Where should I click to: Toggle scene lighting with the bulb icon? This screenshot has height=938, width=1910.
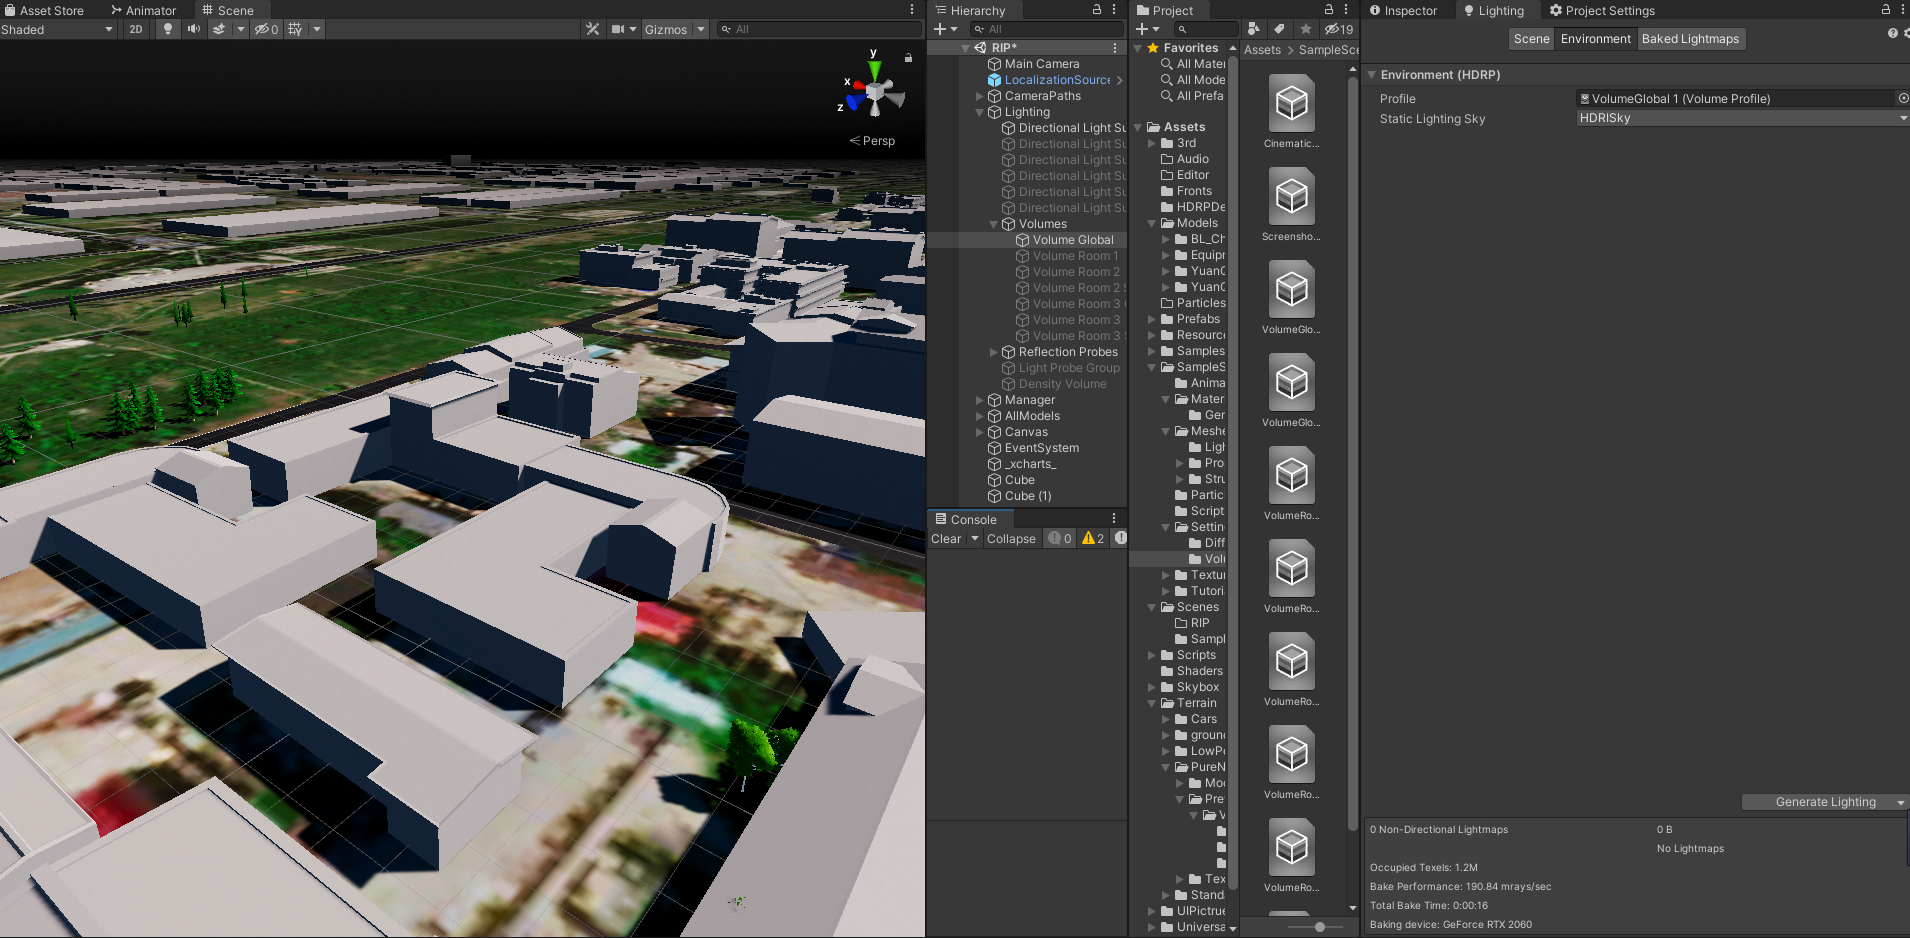click(x=167, y=29)
